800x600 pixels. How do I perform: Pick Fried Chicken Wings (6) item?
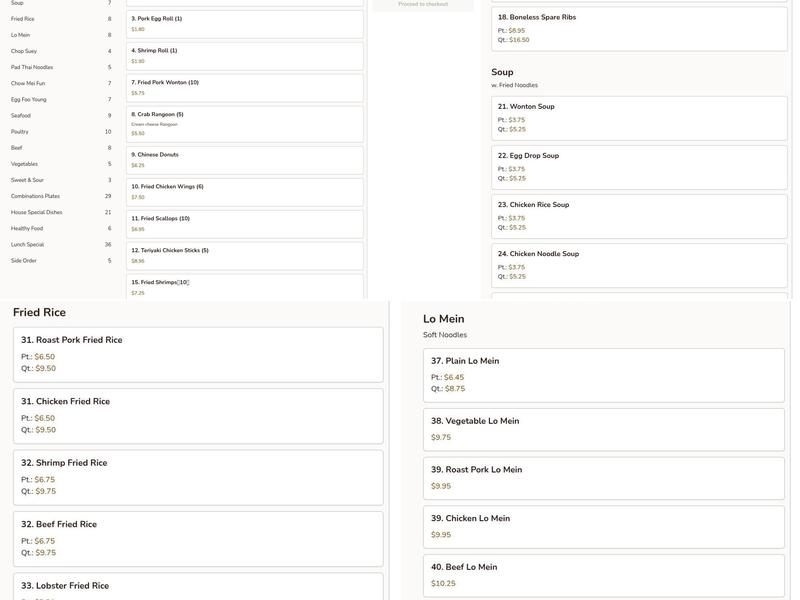point(244,191)
